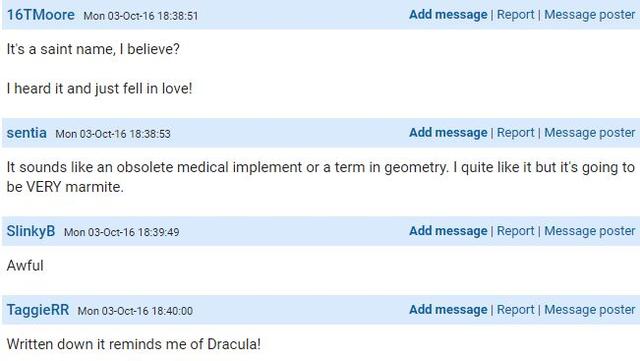The image size is (640, 361).
Task: Click sentia's post timestamp 18:38:53
Action: click(x=113, y=134)
